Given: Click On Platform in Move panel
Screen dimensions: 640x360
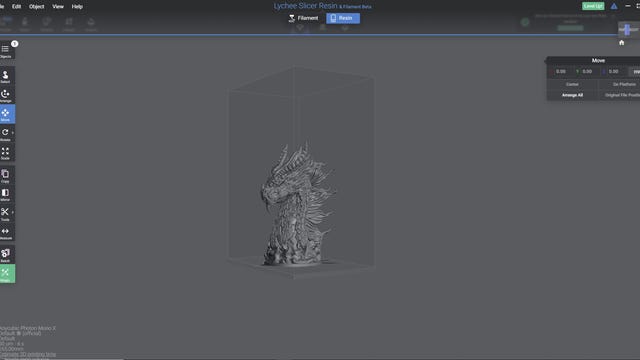Looking at the screenshot, I should [624, 84].
